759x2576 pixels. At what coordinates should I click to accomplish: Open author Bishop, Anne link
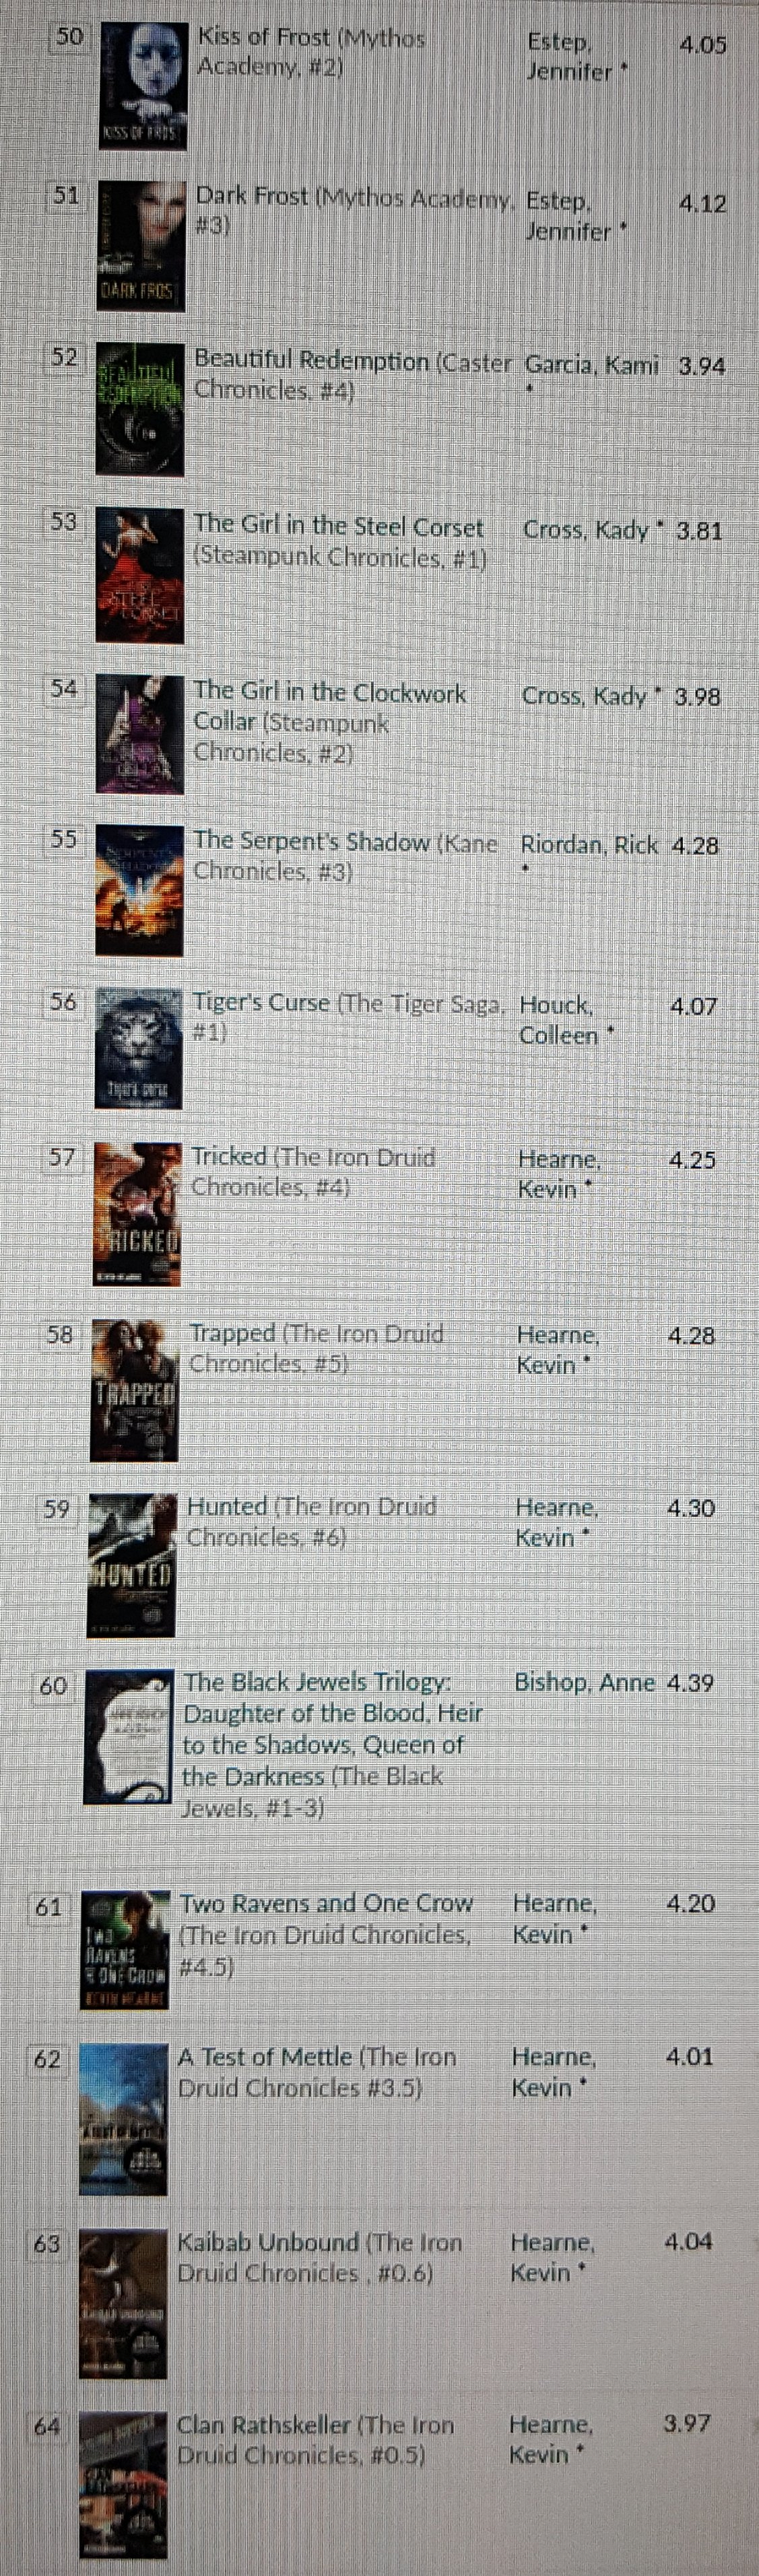tap(584, 1682)
